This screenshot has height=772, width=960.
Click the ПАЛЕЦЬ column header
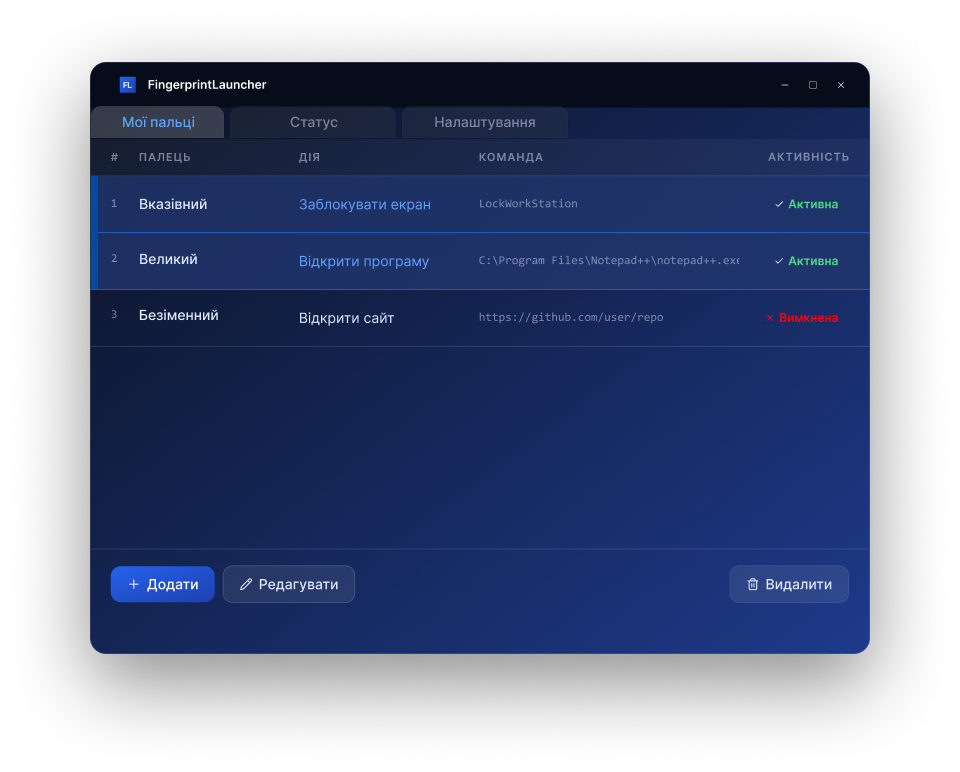point(165,157)
